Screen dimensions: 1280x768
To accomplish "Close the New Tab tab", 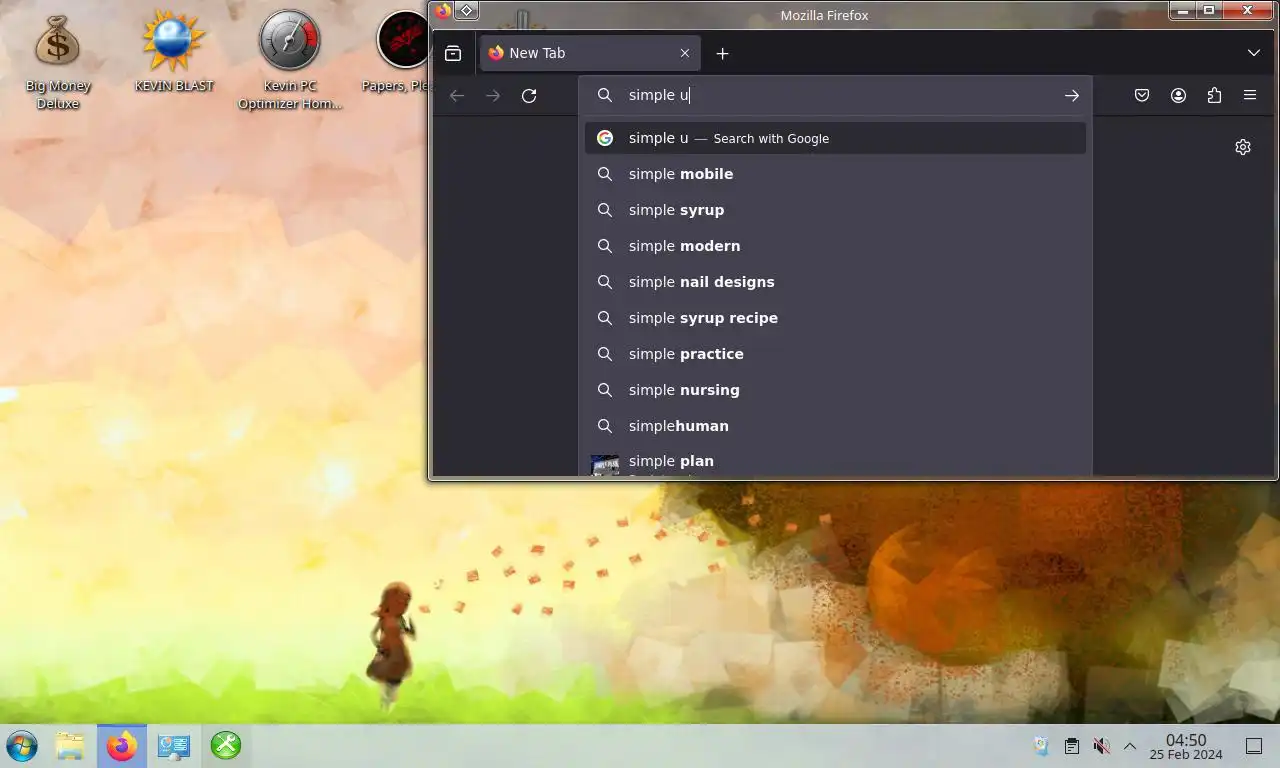I will (685, 53).
